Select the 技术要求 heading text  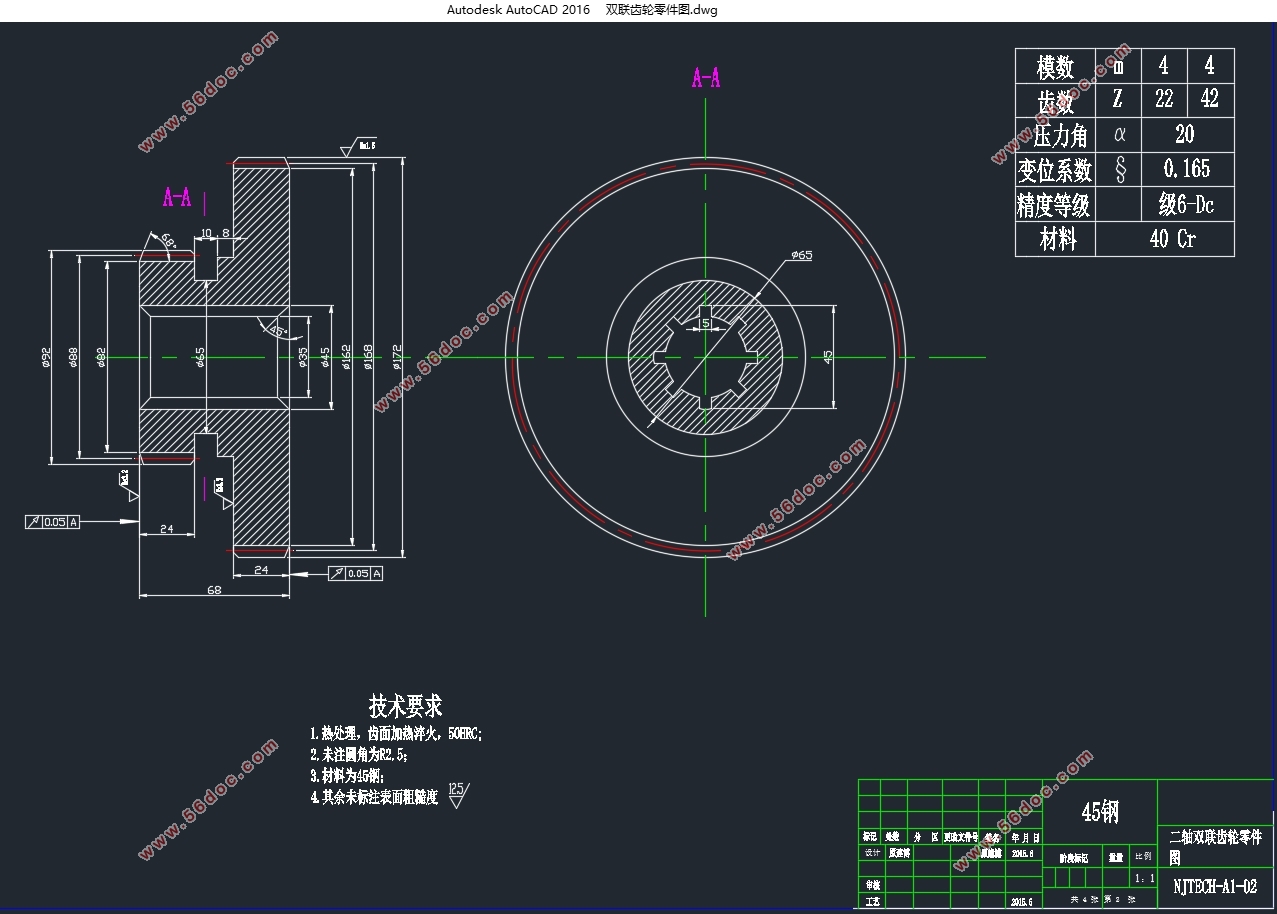(x=405, y=706)
